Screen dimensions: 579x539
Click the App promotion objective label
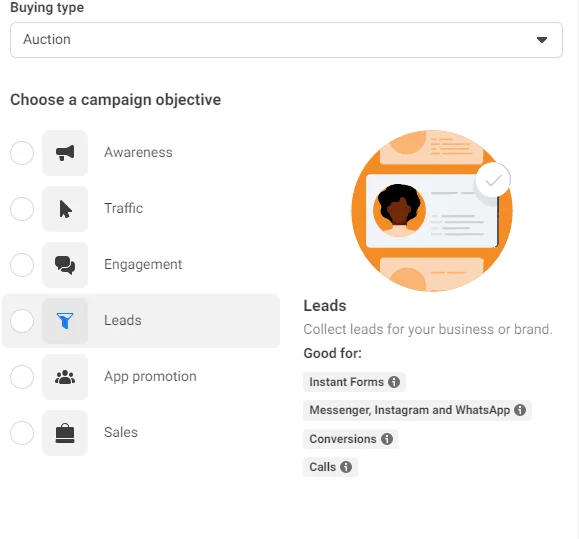tap(150, 377)
